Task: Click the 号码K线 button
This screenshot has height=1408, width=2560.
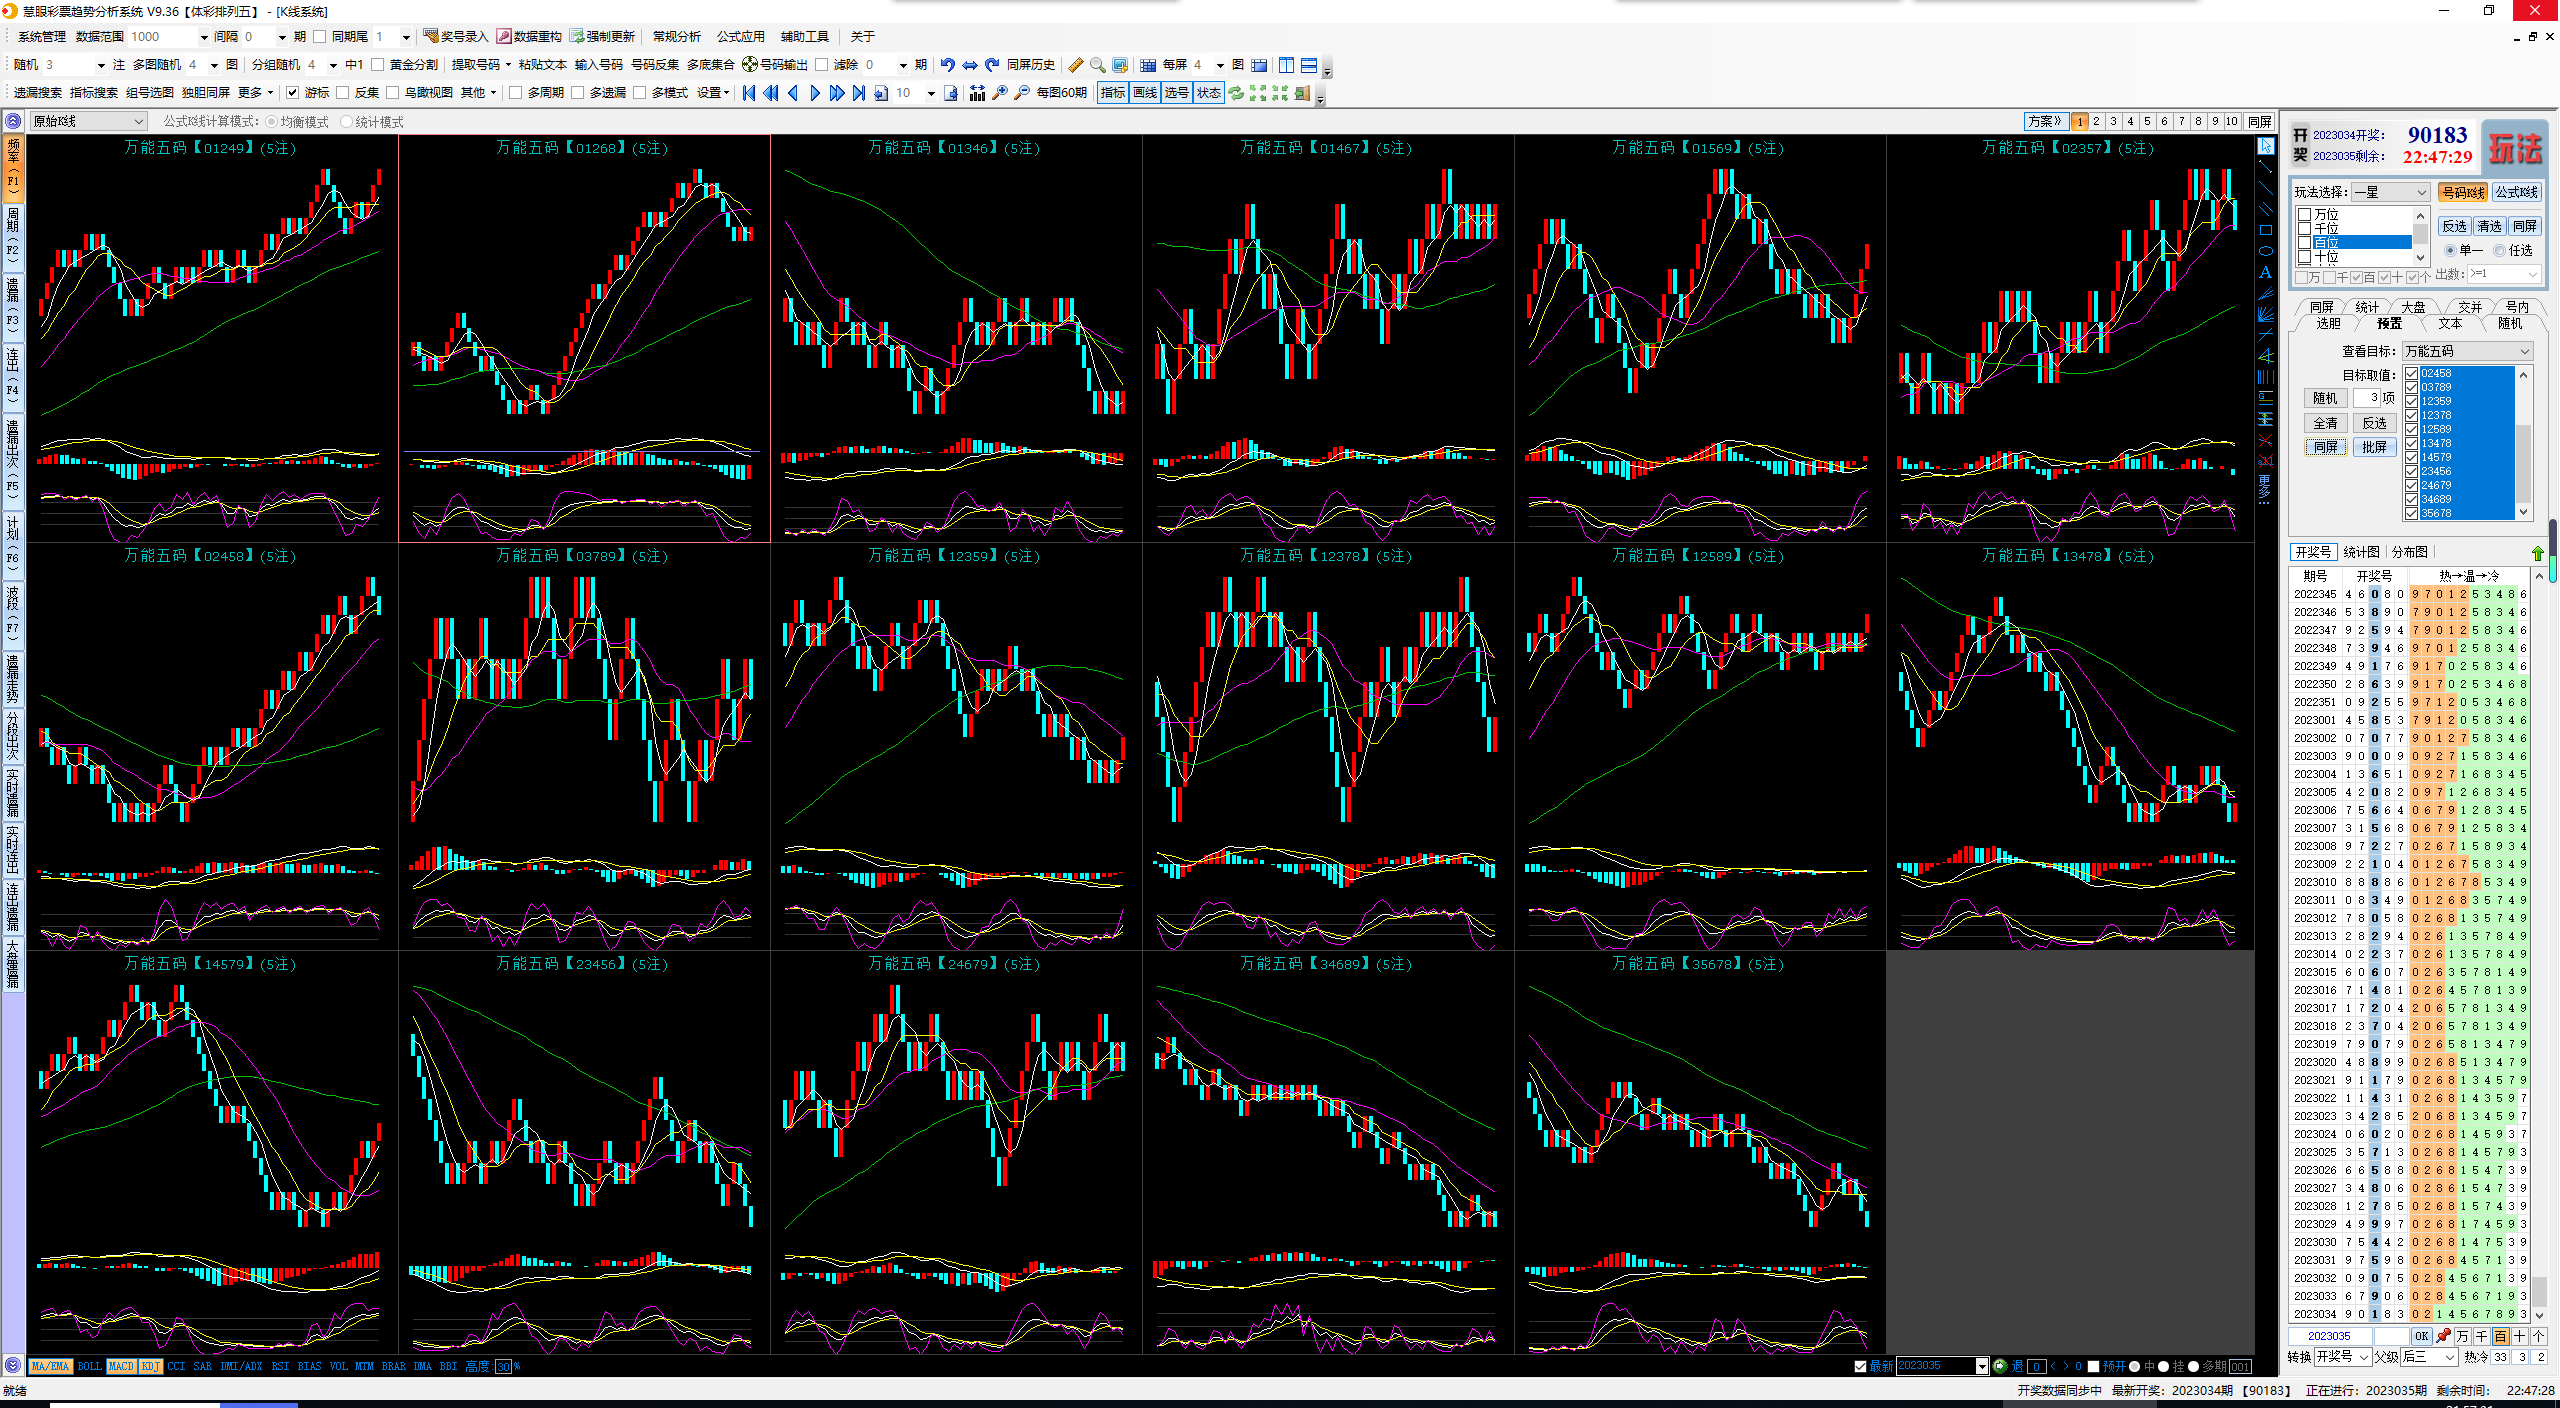Action: (2462, 192)
